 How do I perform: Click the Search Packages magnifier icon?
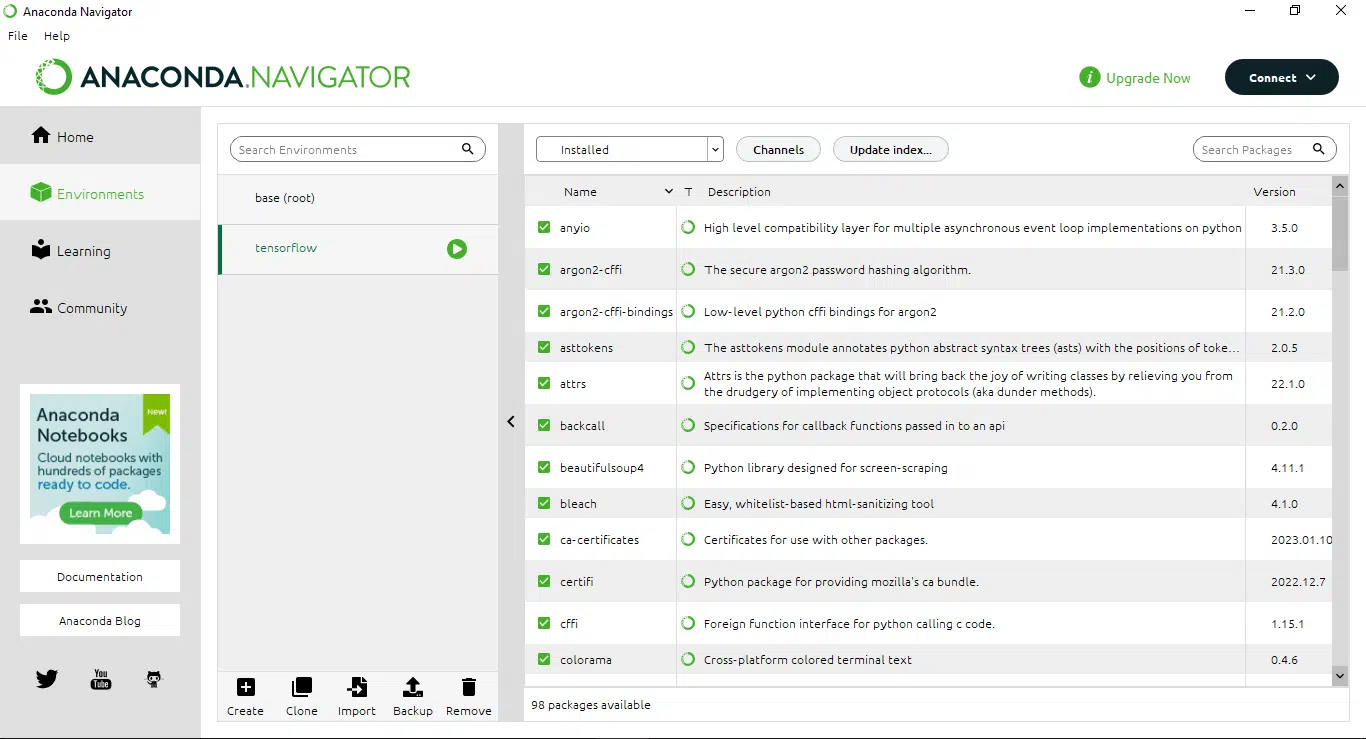[1319, 149]
